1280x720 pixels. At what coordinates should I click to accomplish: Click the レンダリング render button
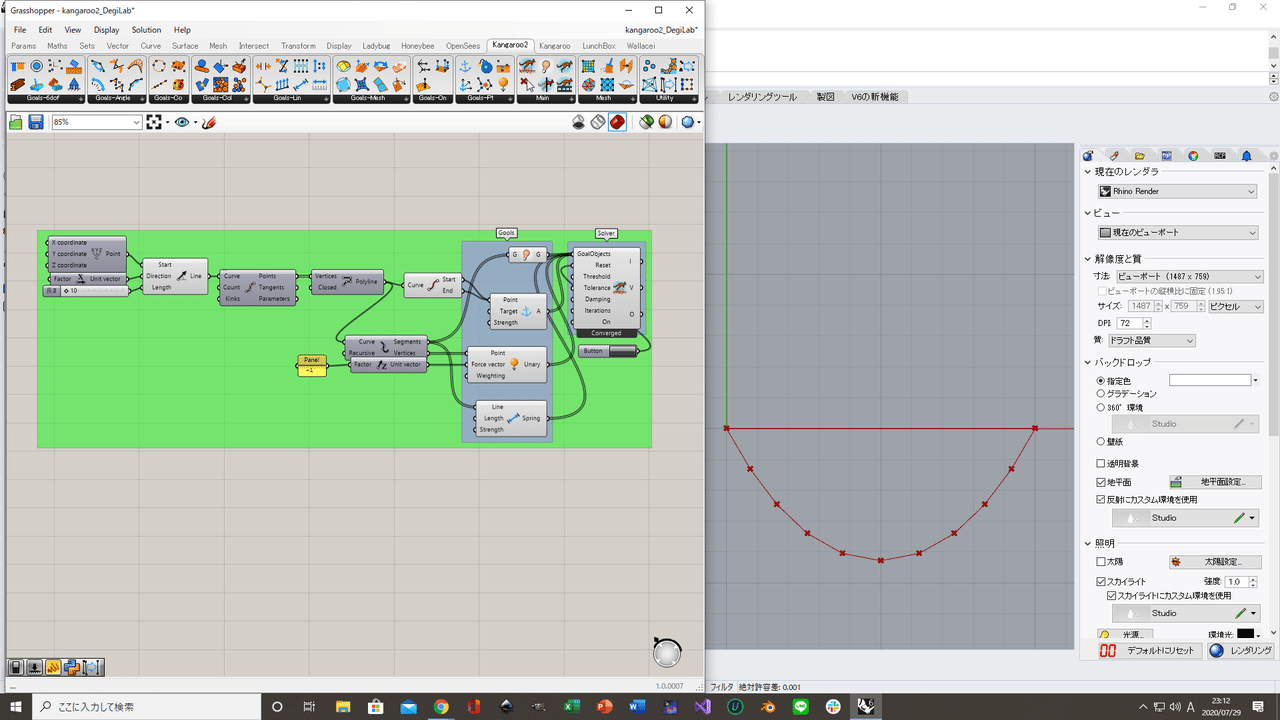(x=1240, y=651)
